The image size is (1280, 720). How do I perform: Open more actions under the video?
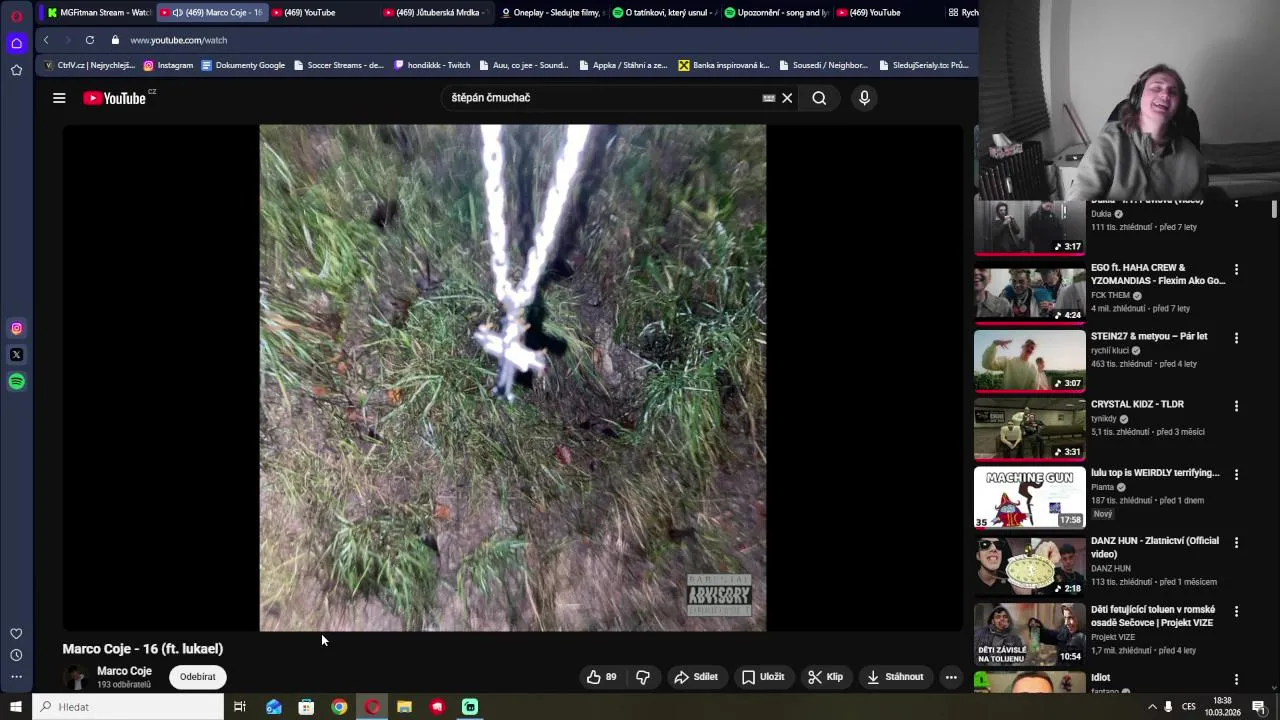[951, 677]
